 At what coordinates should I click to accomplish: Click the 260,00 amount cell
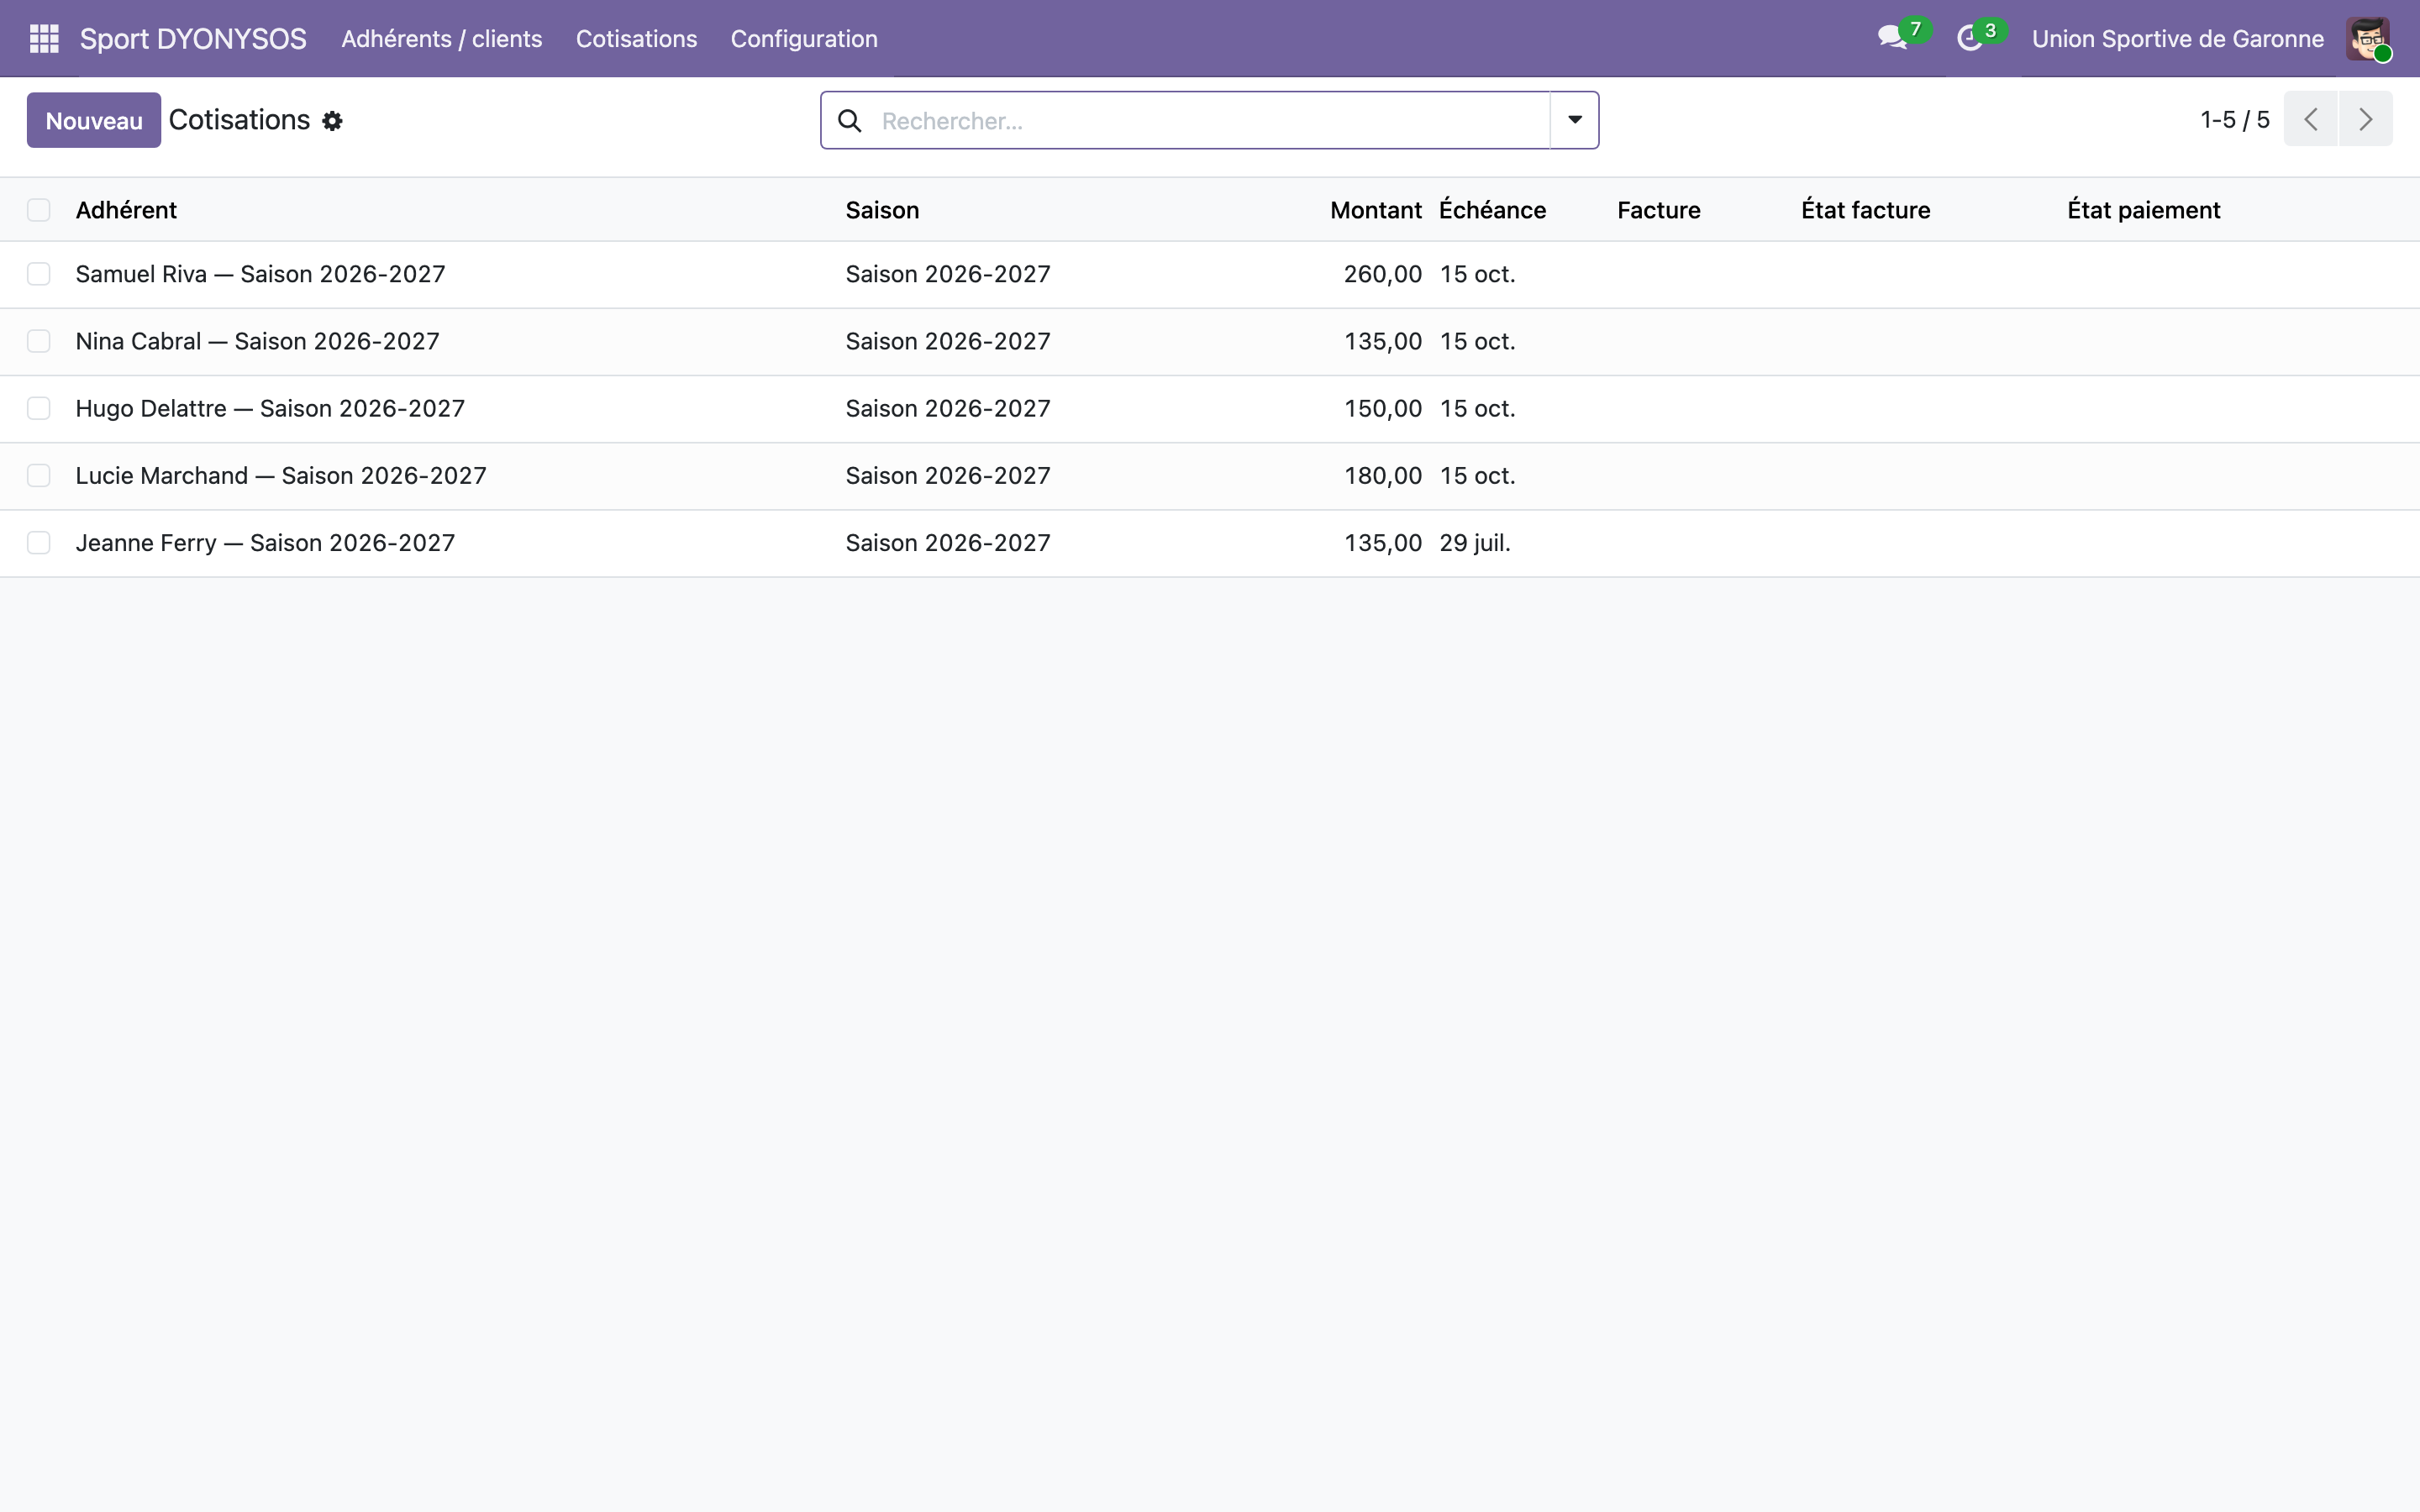[x=1382, y=274]
